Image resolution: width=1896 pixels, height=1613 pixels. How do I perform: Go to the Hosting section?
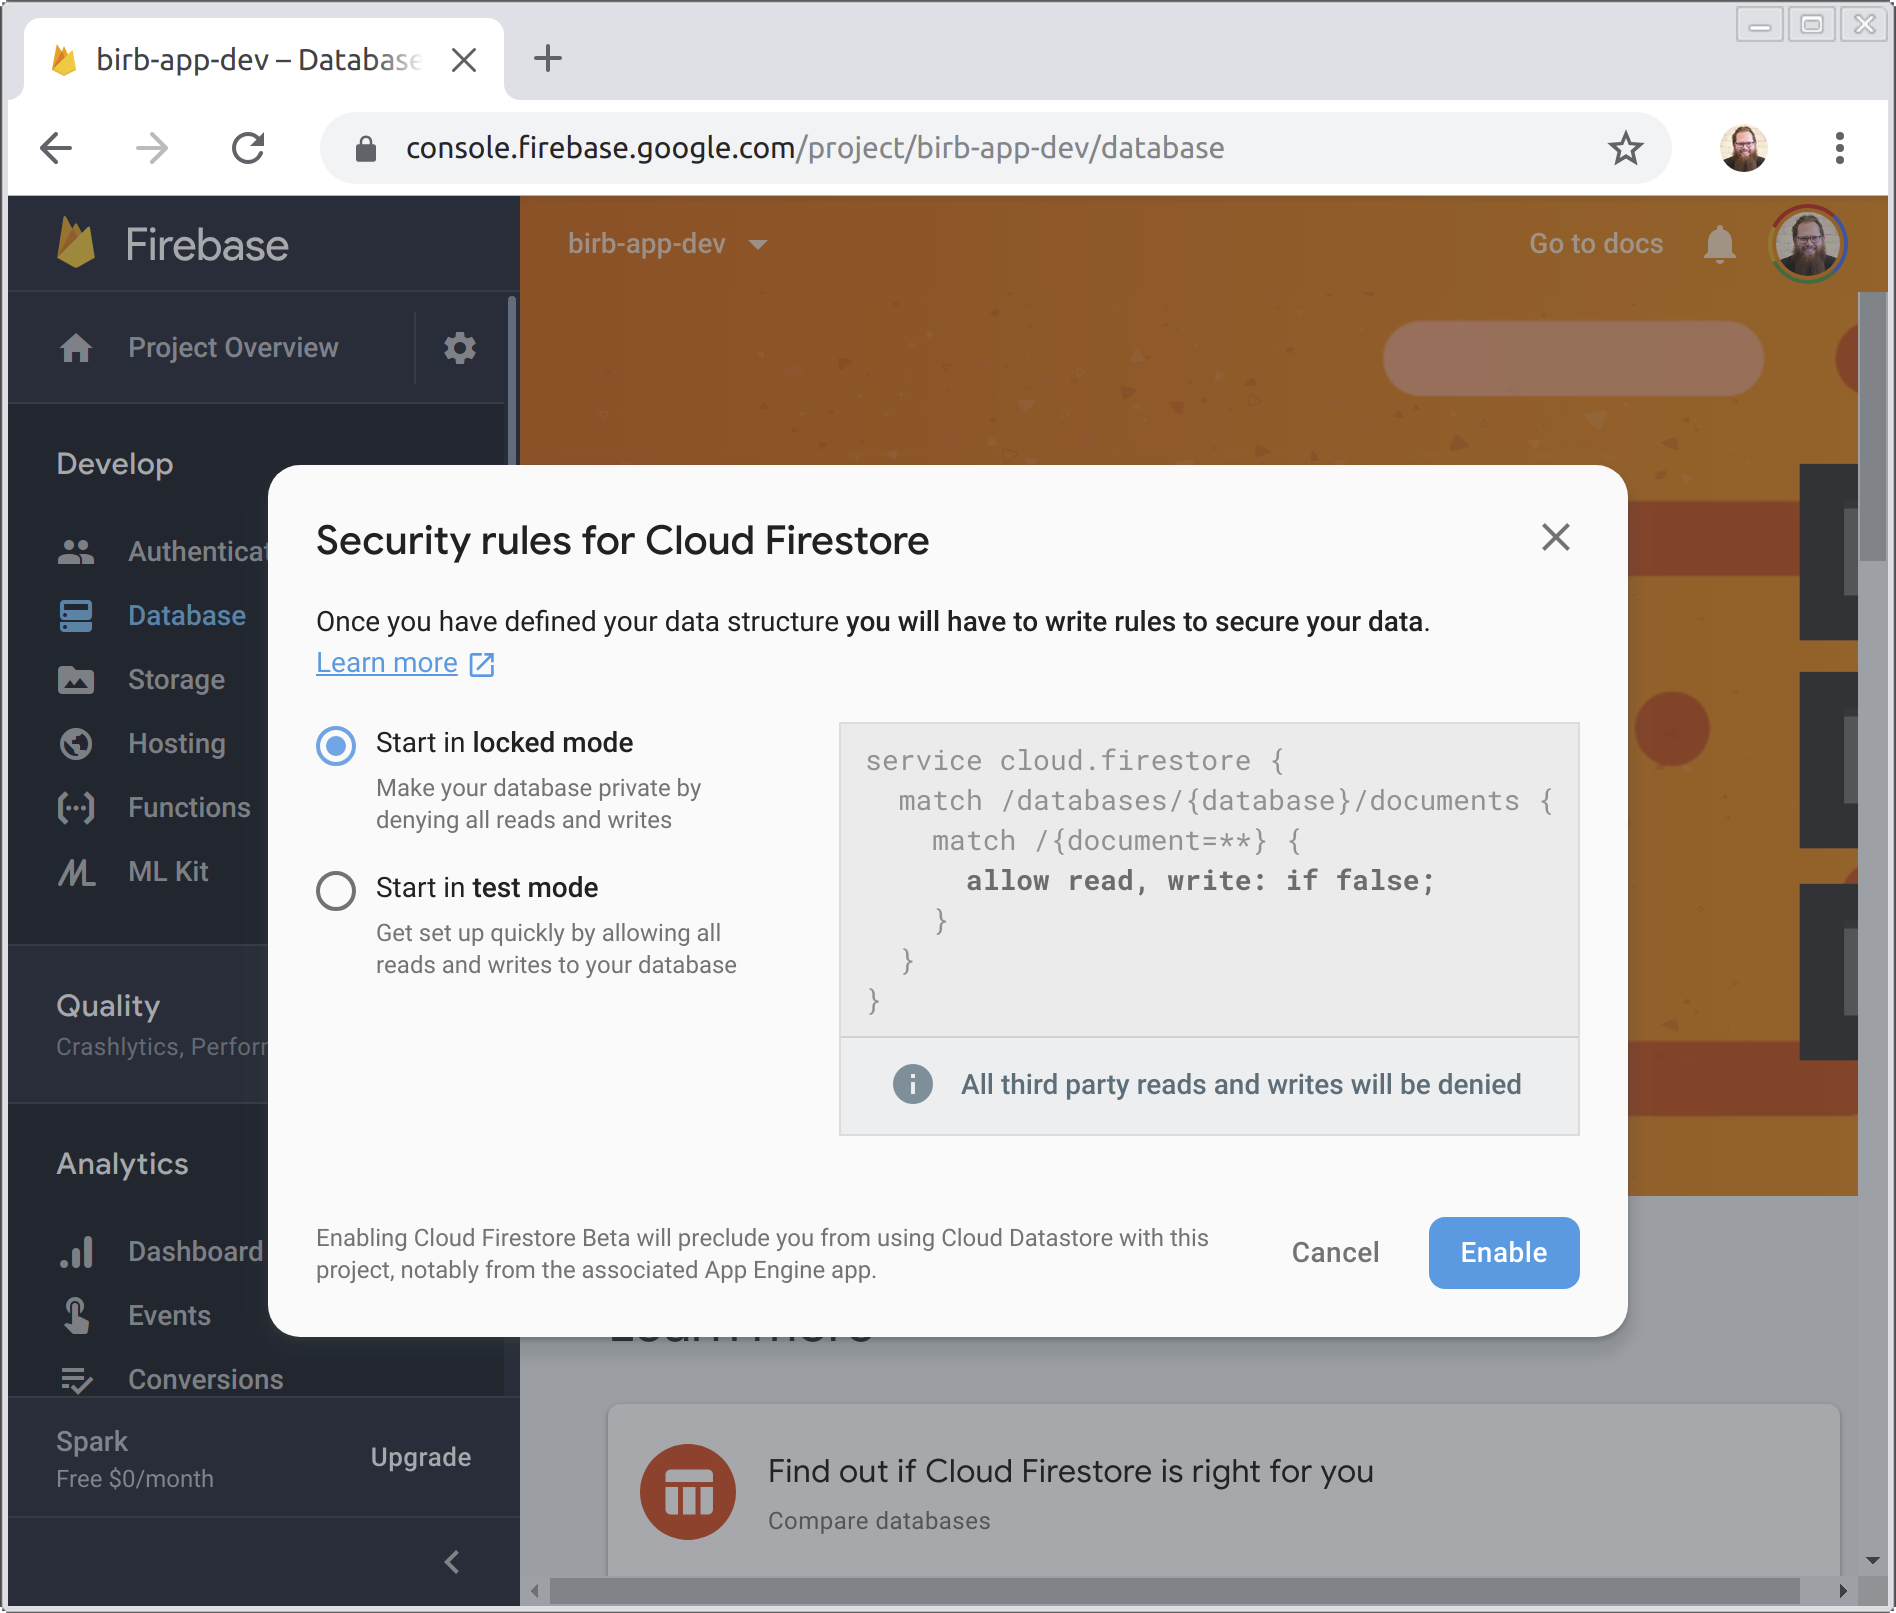(75, 743)
